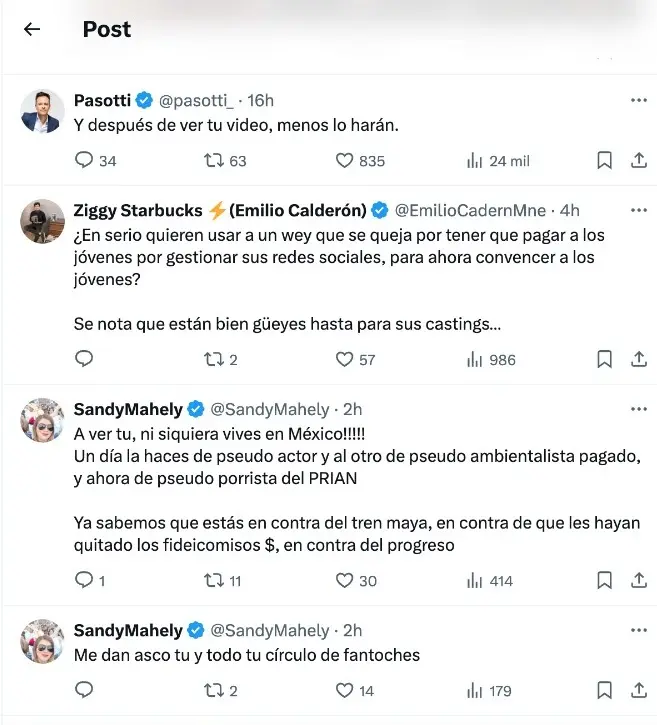Click SandyMahely's avatar on first post
This screenshot has height=725, width=657.
pos(43,419)
